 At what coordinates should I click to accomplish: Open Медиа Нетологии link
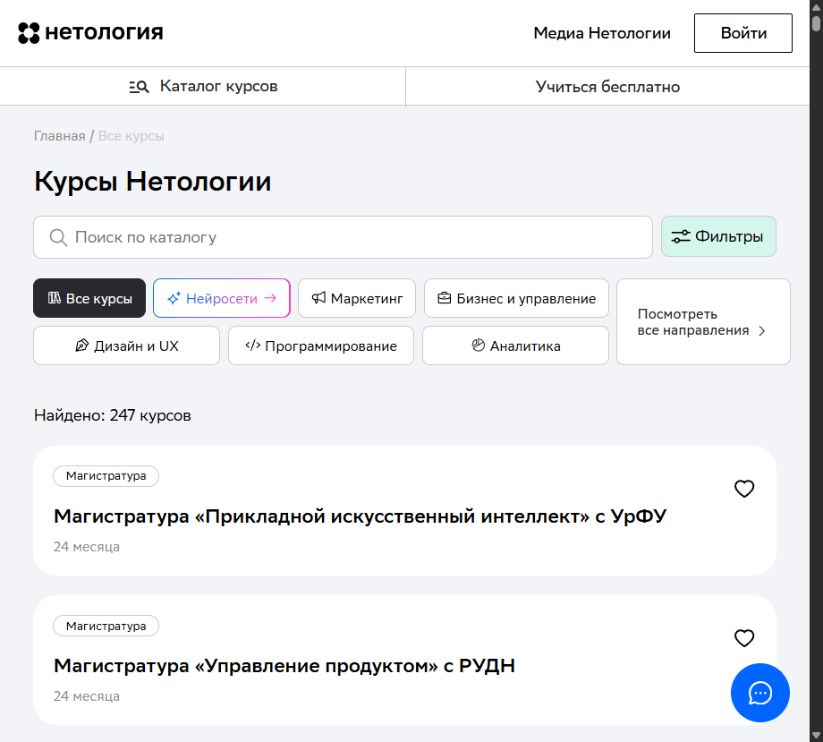pos(602,33)
